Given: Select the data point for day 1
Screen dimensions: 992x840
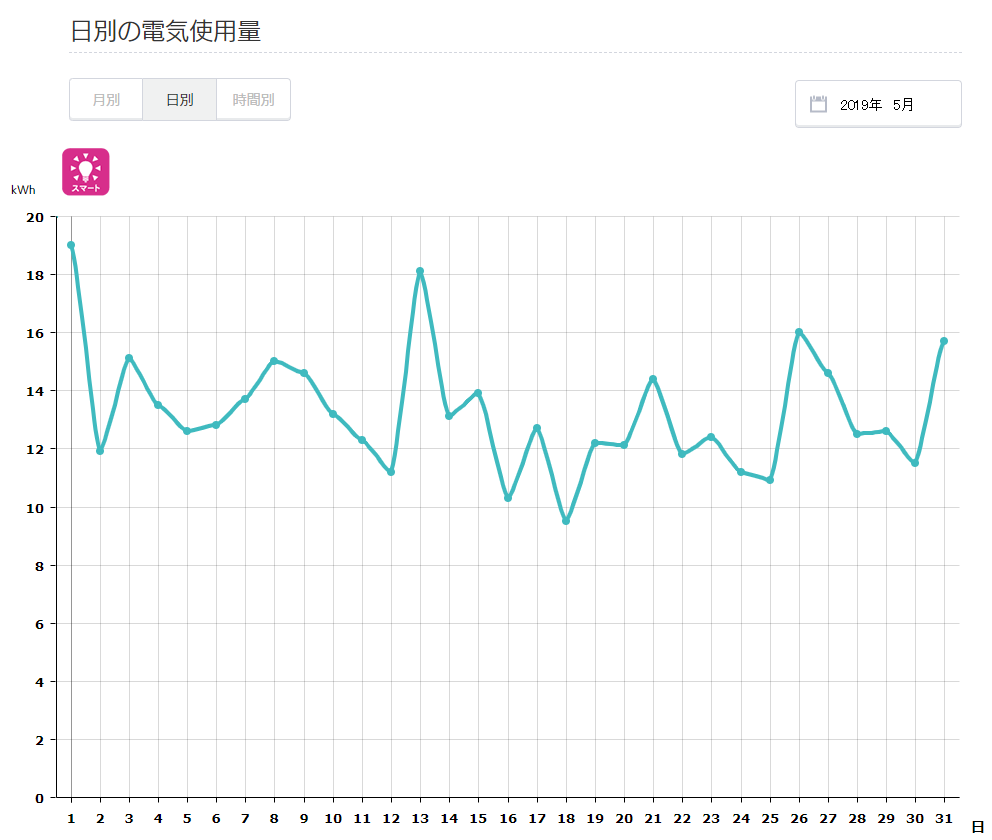Looking at the screenshot, I should (71, 245).
